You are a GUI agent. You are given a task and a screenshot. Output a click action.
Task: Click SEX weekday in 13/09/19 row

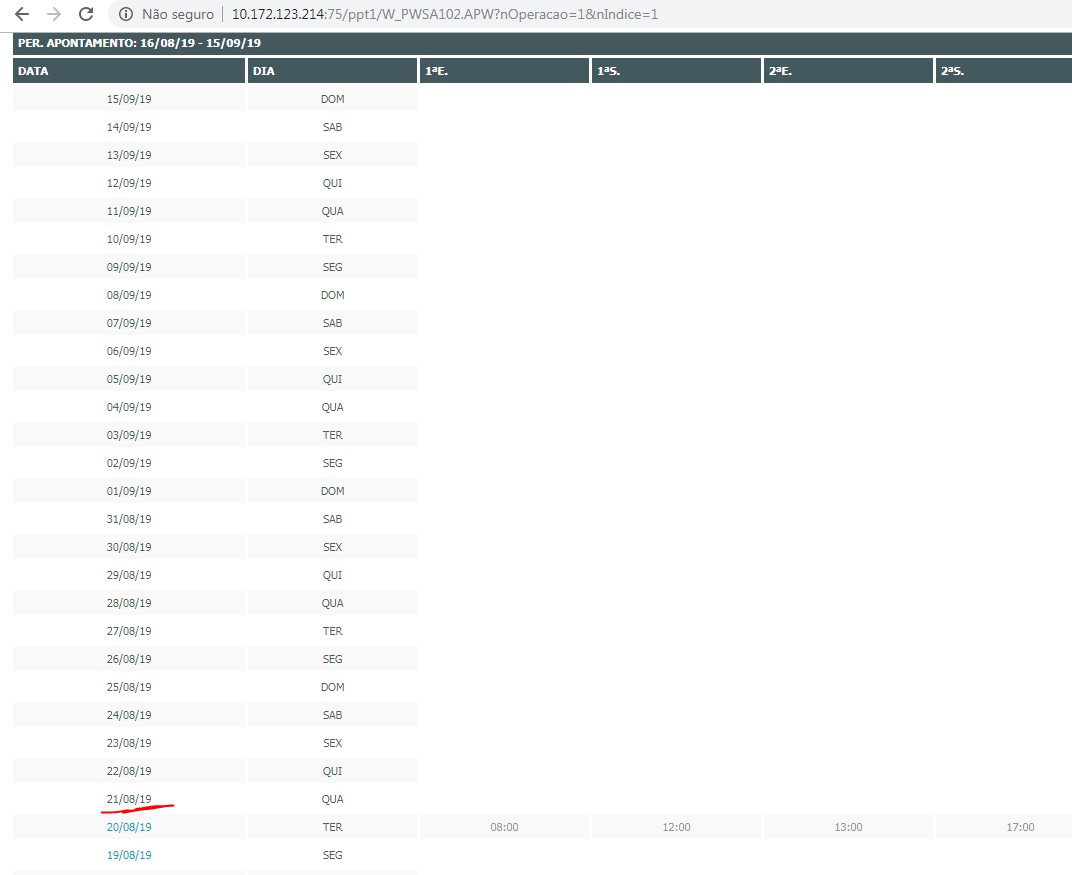coord(332,154)
